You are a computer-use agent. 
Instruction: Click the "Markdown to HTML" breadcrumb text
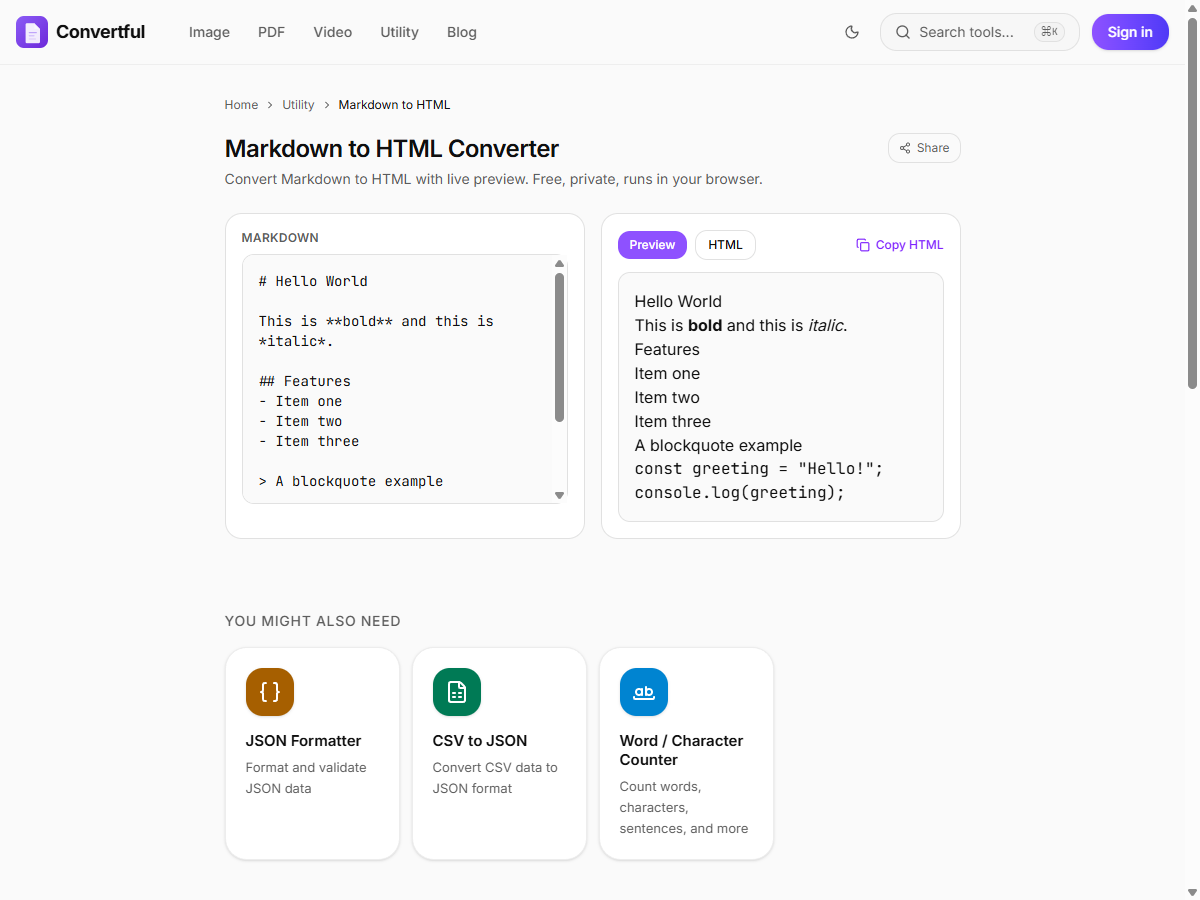pos(394,105)
